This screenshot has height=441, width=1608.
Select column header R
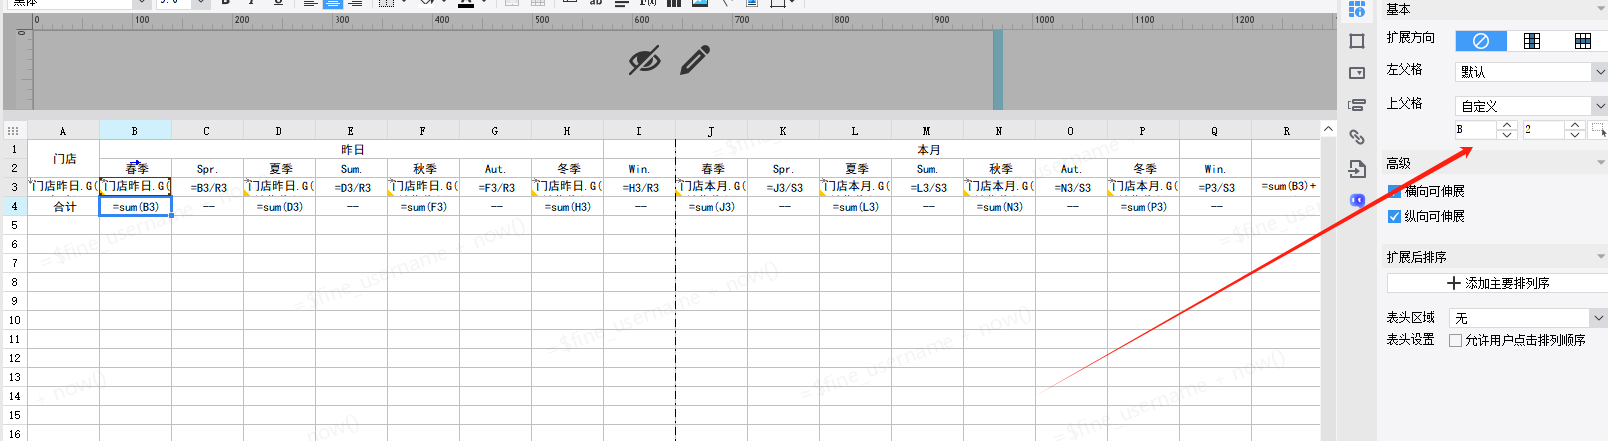1286,130
